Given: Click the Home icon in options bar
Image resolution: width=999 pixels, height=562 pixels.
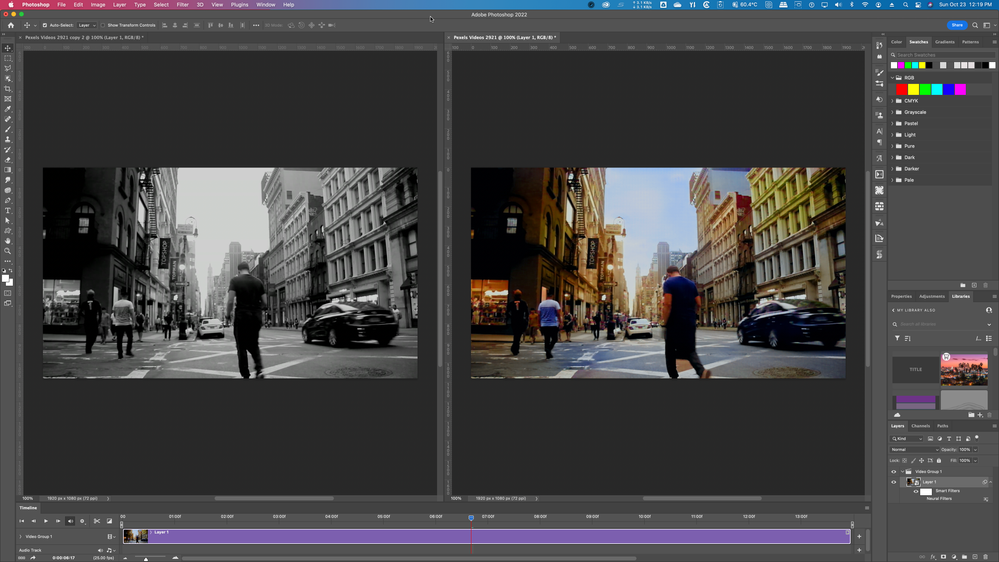Looking at the screenshot, I should tap(11, 25).
